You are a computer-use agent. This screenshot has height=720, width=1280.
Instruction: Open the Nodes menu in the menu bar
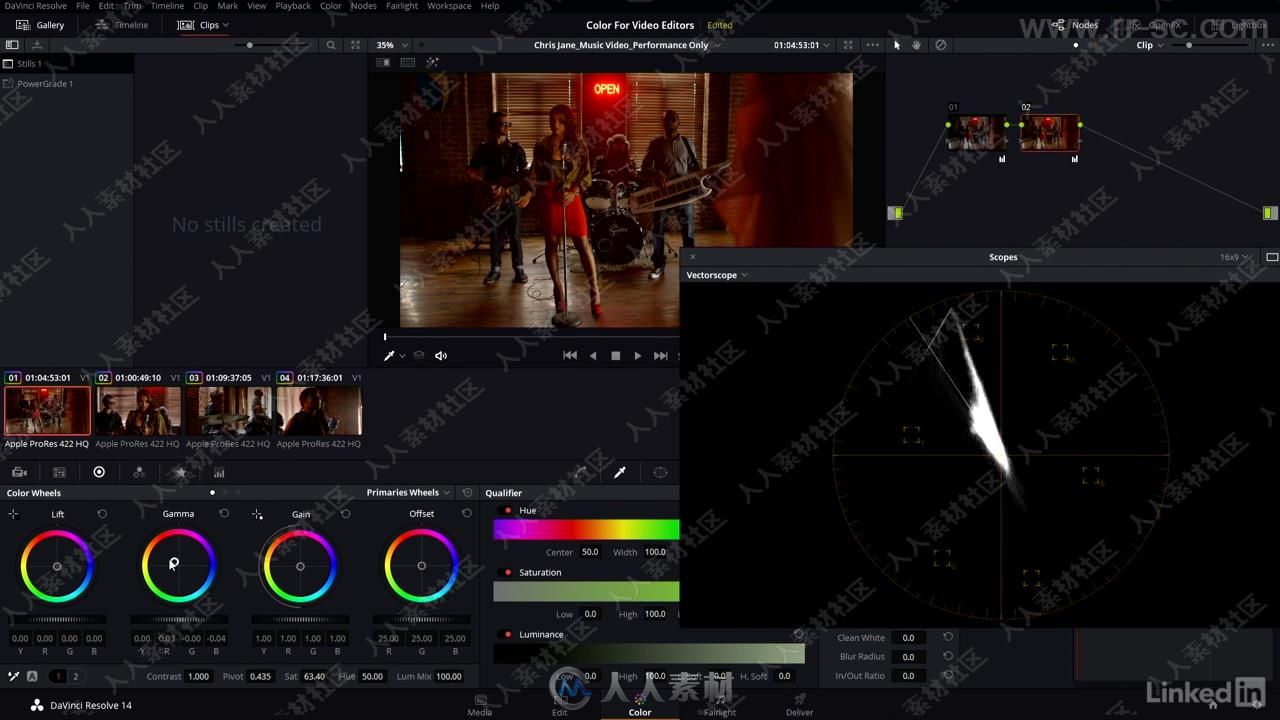(x=363, y=6)
